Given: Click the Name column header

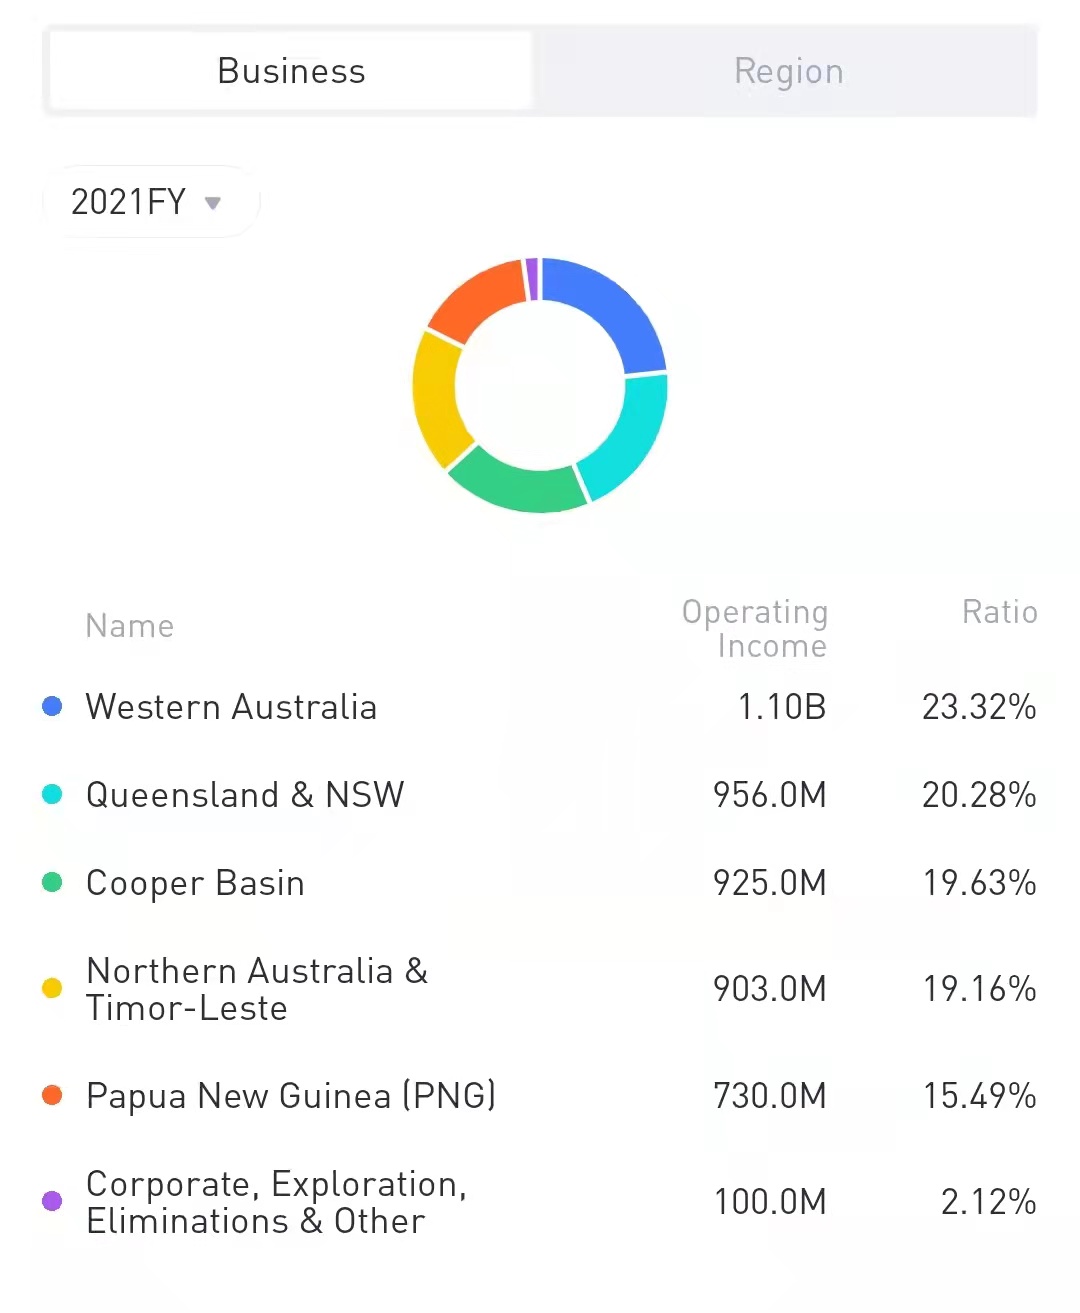Looking at the screenshot, I should (130, 626).
